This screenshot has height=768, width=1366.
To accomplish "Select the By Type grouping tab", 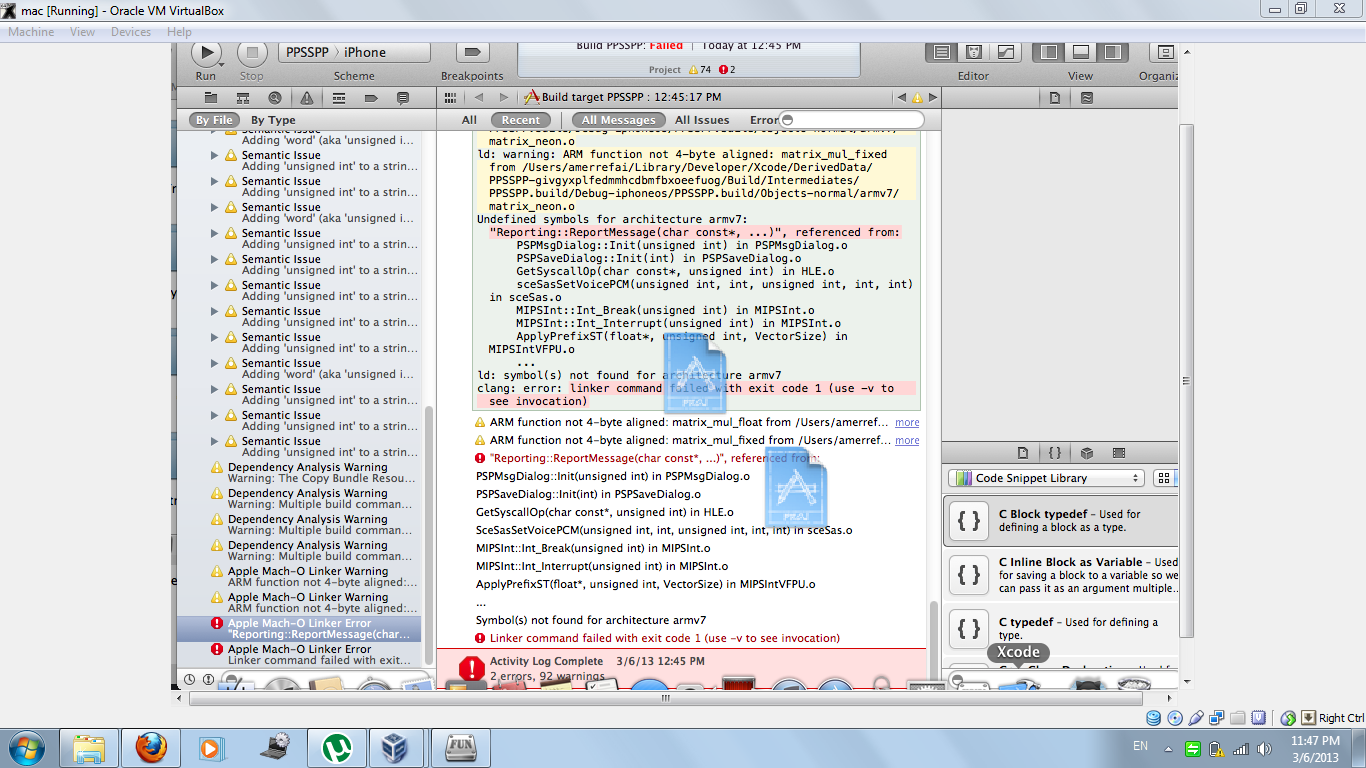I will tap(273, 120).
